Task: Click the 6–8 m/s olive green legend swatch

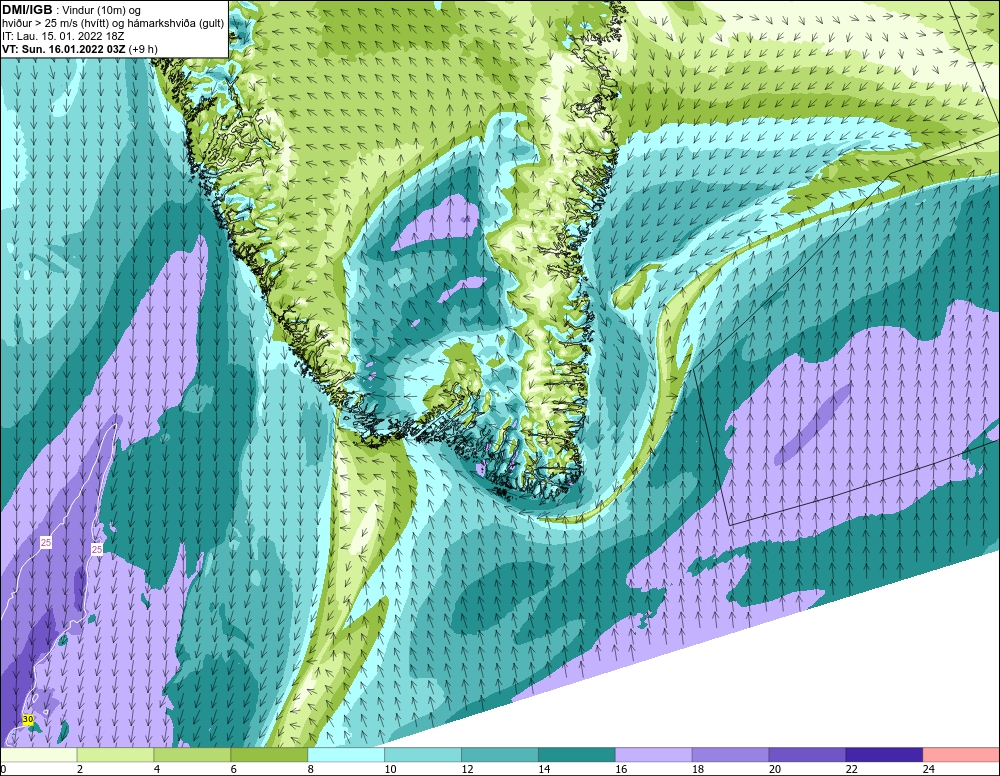Action: click(268, 755)
